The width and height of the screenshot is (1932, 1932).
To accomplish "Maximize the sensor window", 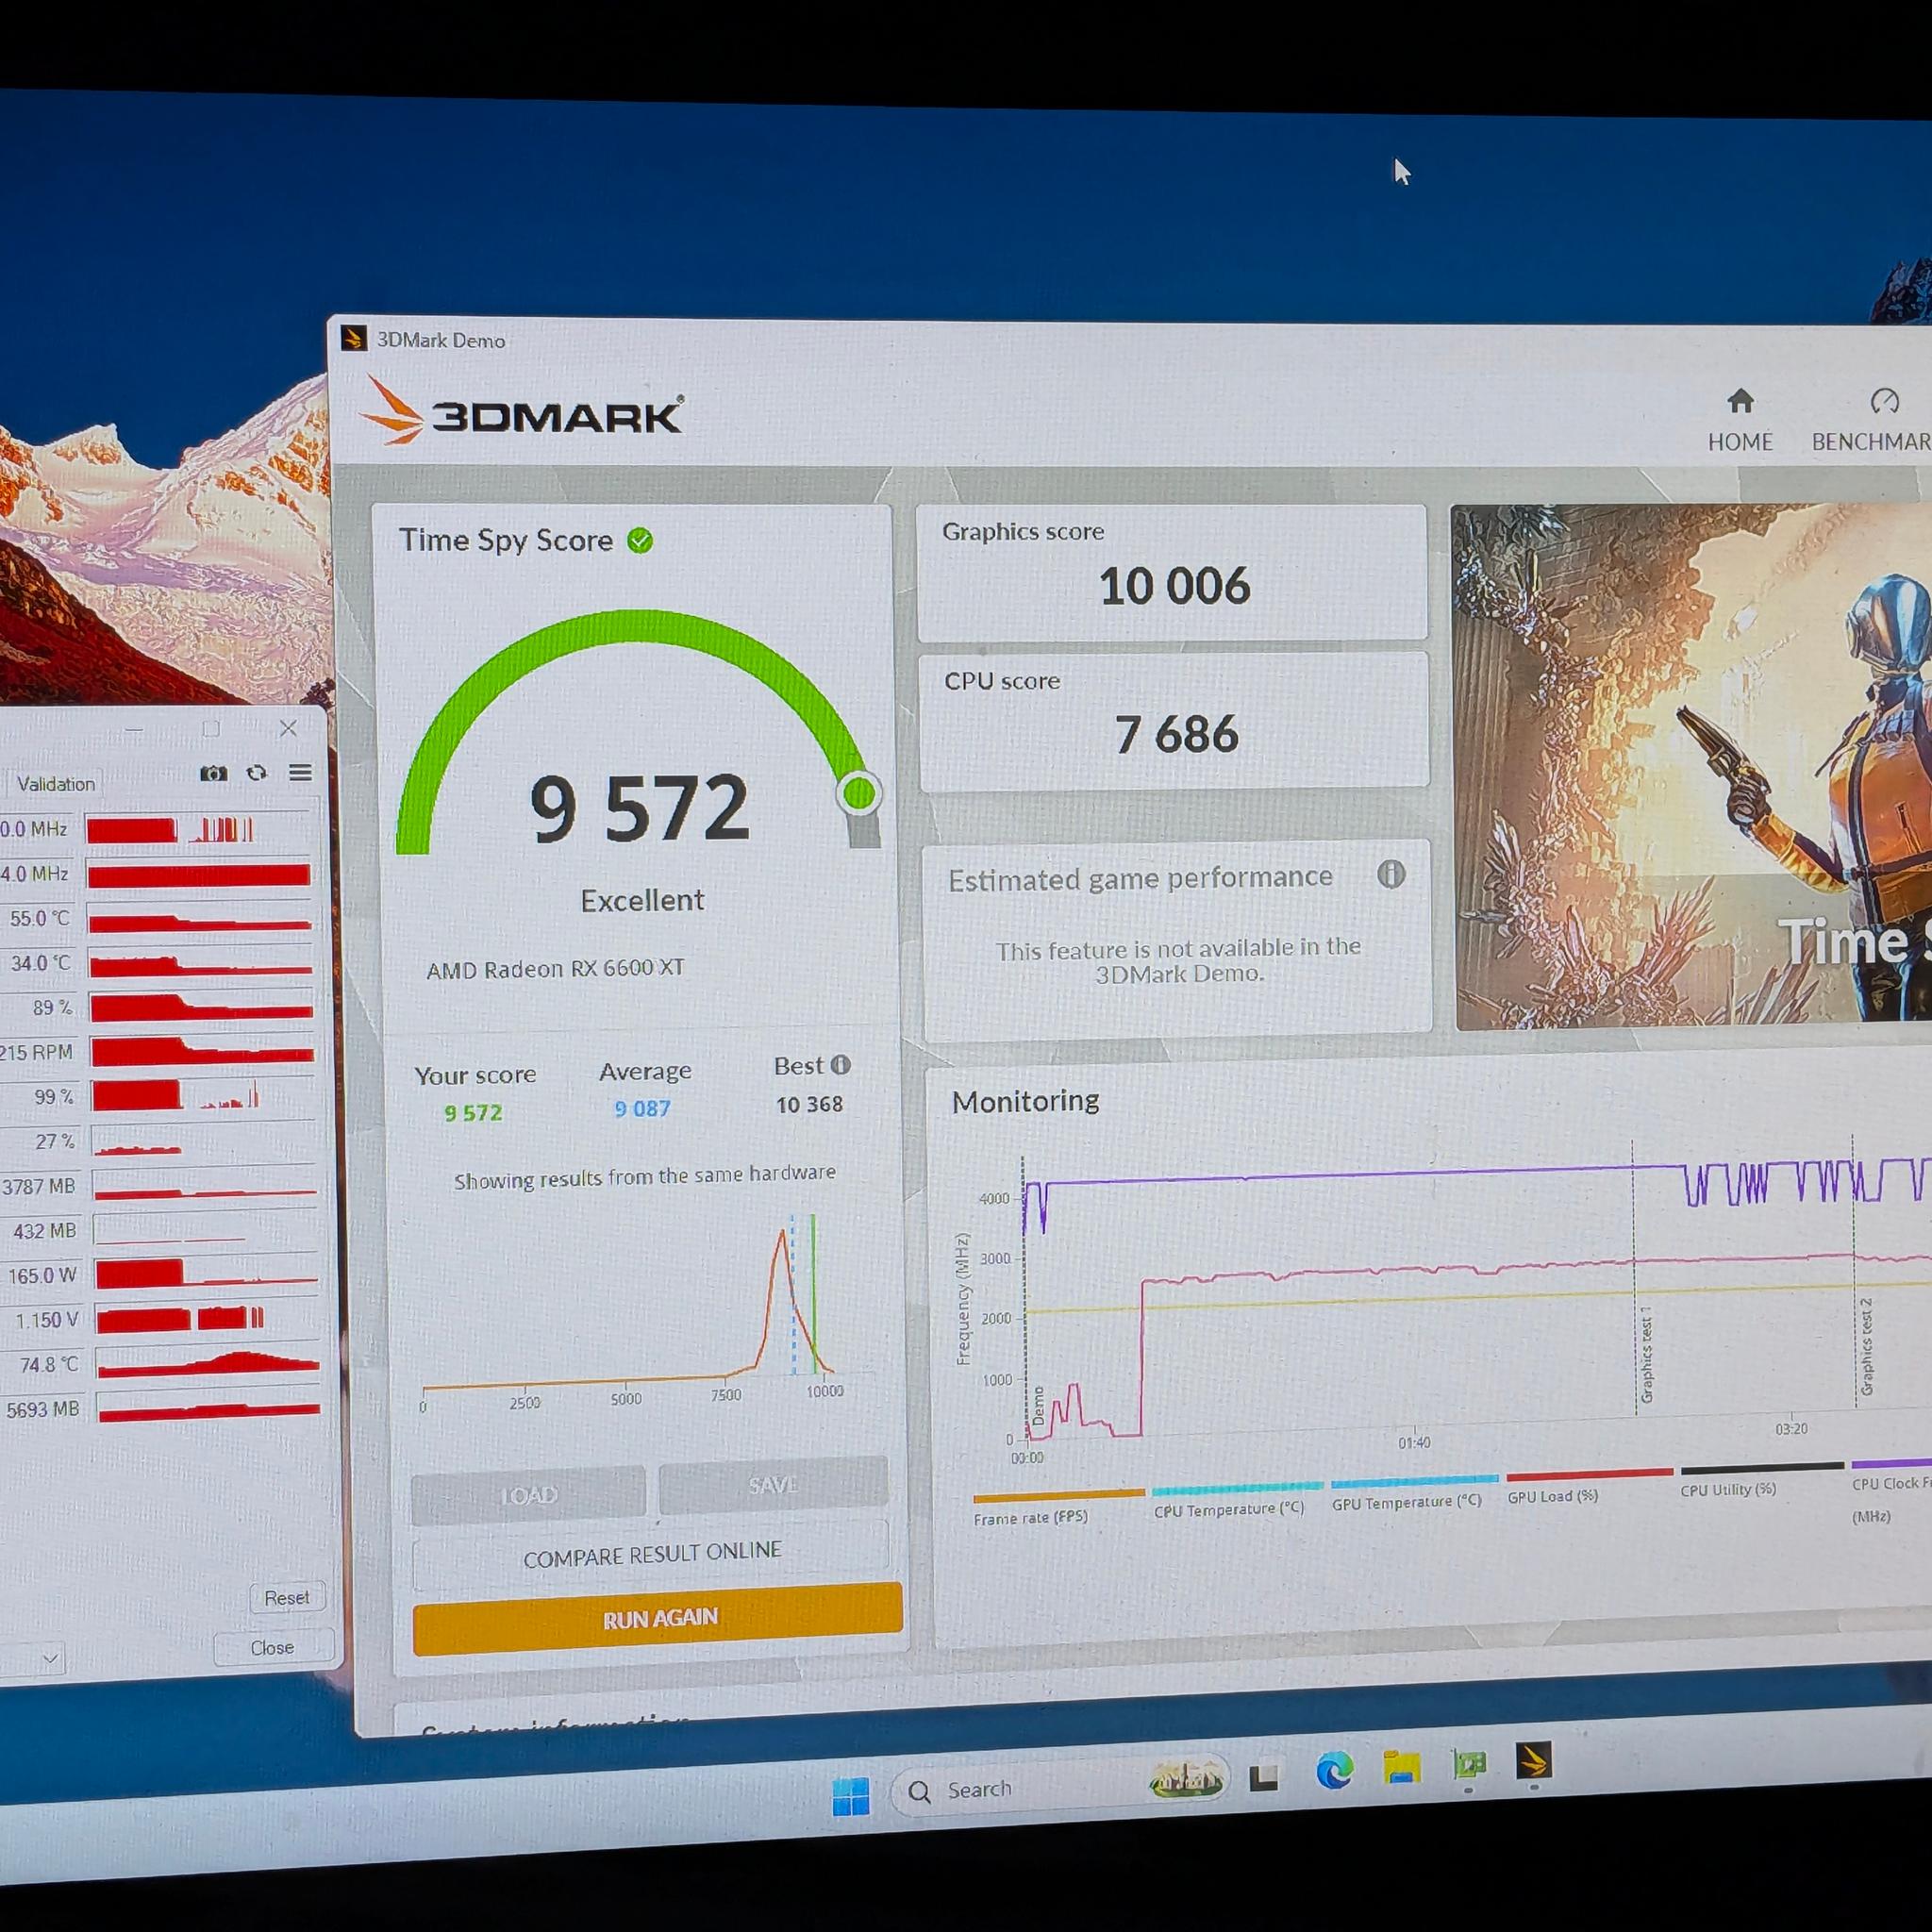I will tap(211, 729).
